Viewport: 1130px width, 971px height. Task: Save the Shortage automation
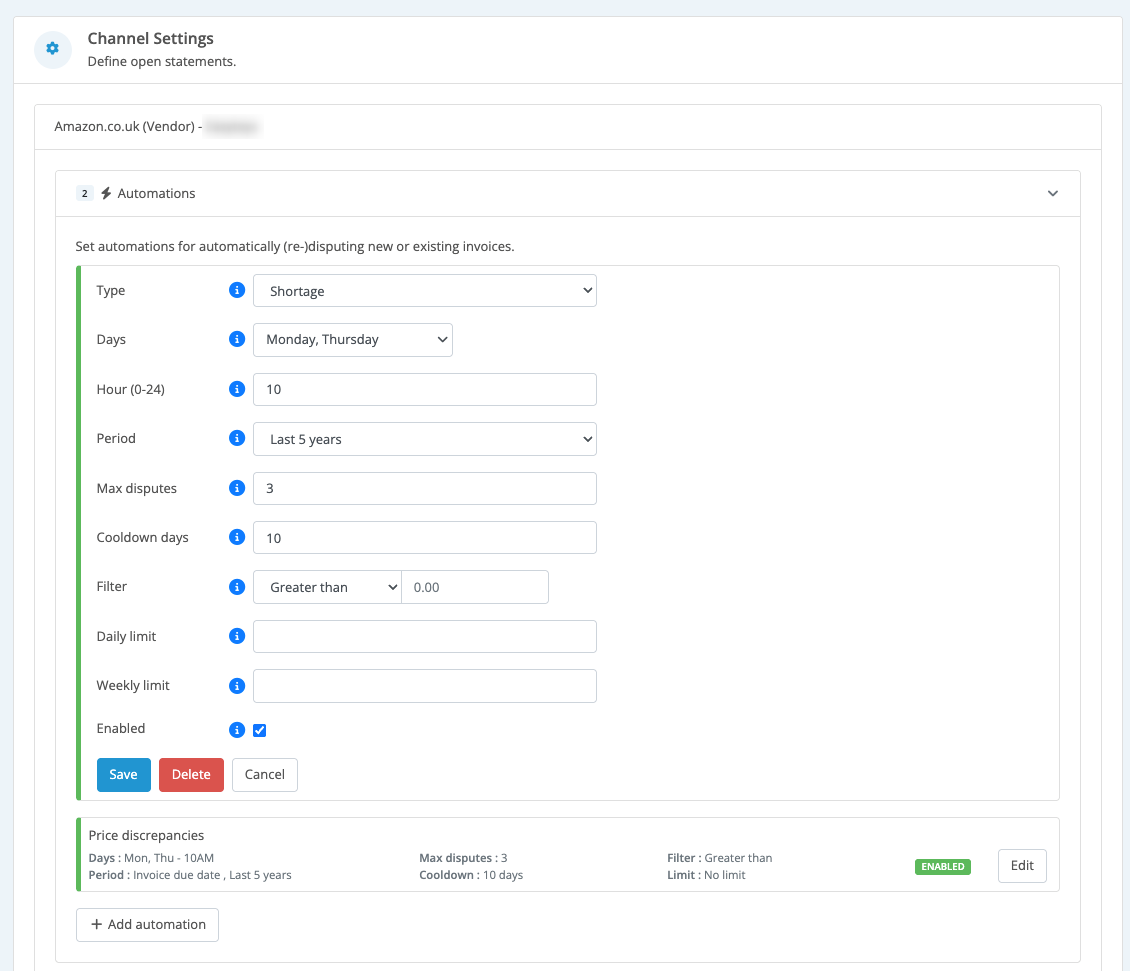(x=123, y=774)
